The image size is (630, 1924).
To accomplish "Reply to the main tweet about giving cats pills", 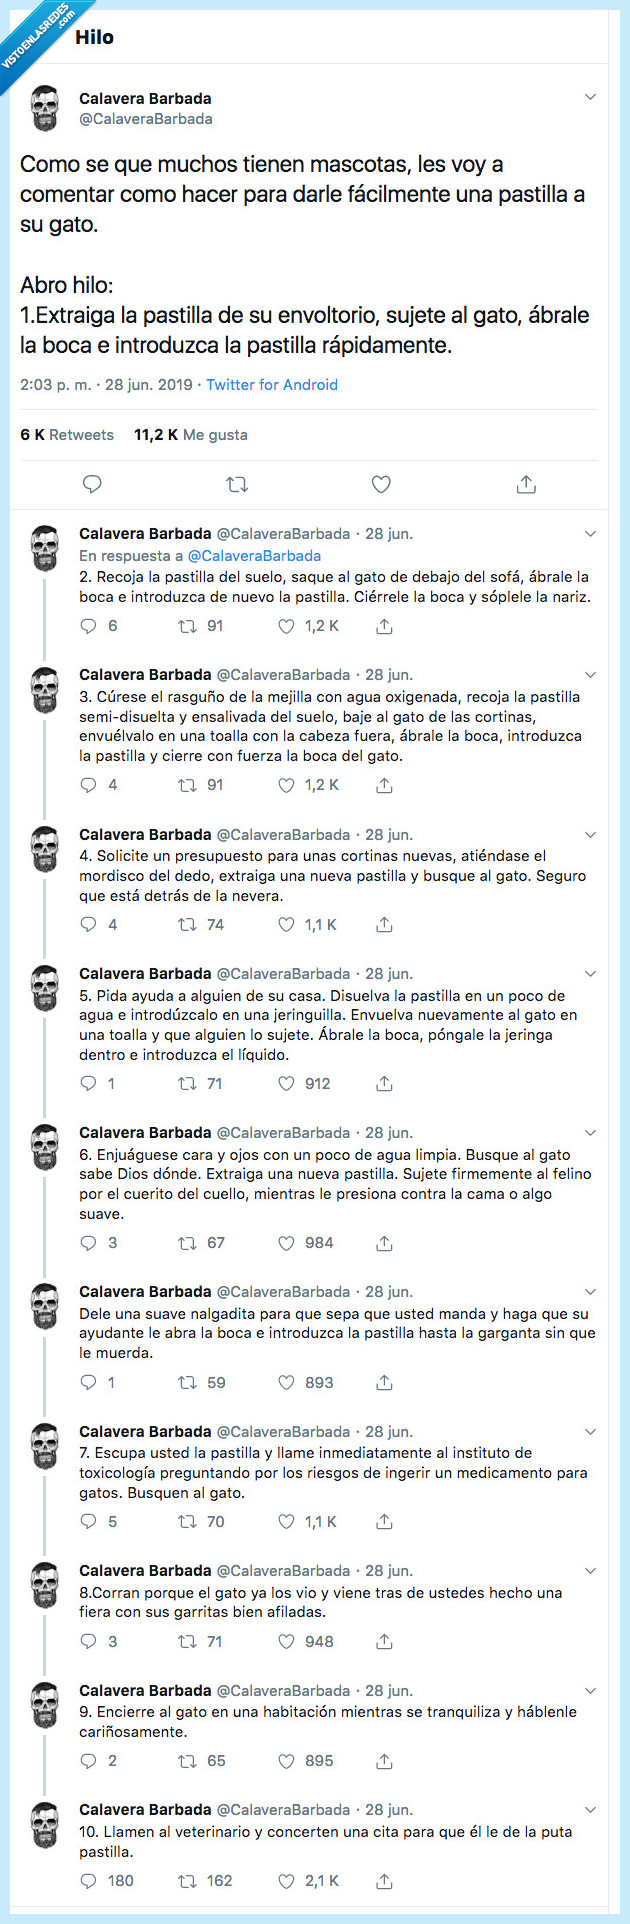I will pos(92,485).
